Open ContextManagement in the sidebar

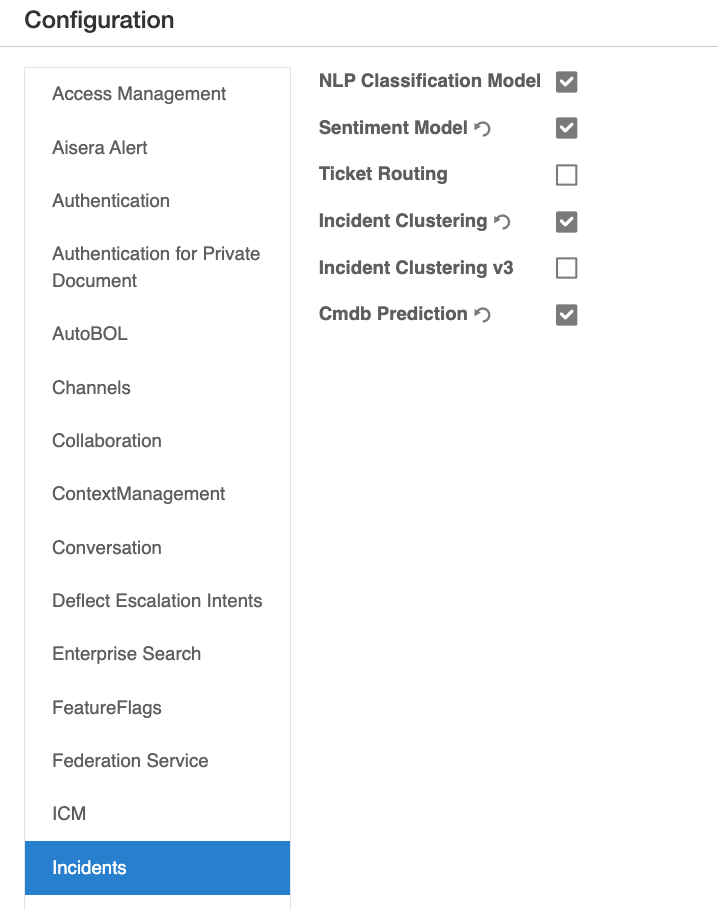[x=139, y=494]
